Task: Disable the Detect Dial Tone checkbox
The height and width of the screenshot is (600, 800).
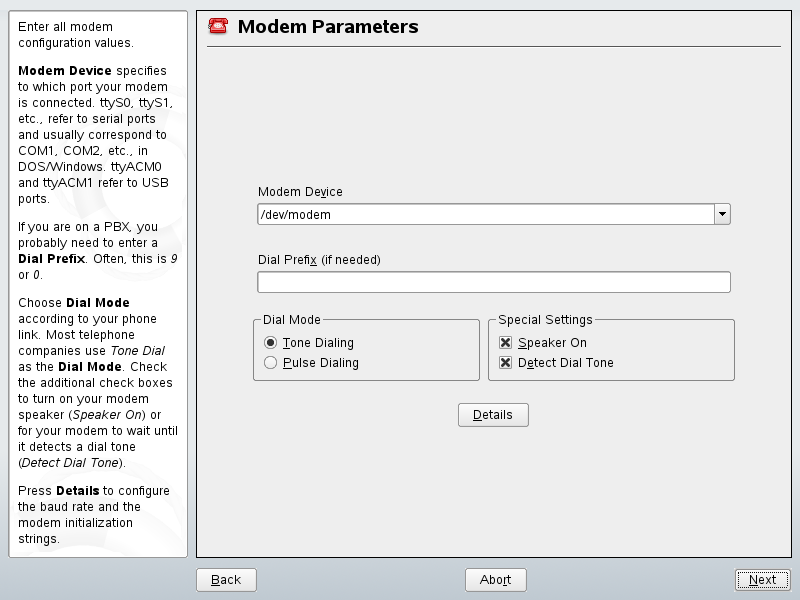Action: (x=506, y=363)
